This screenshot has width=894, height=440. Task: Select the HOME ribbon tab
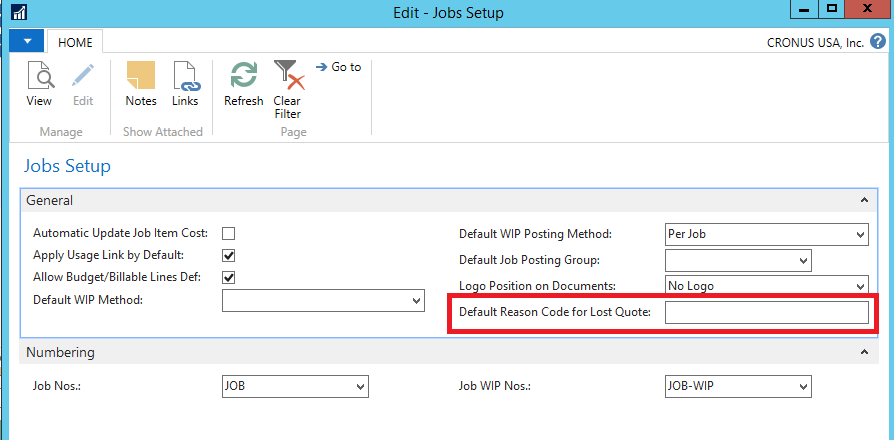coord(75,43)
